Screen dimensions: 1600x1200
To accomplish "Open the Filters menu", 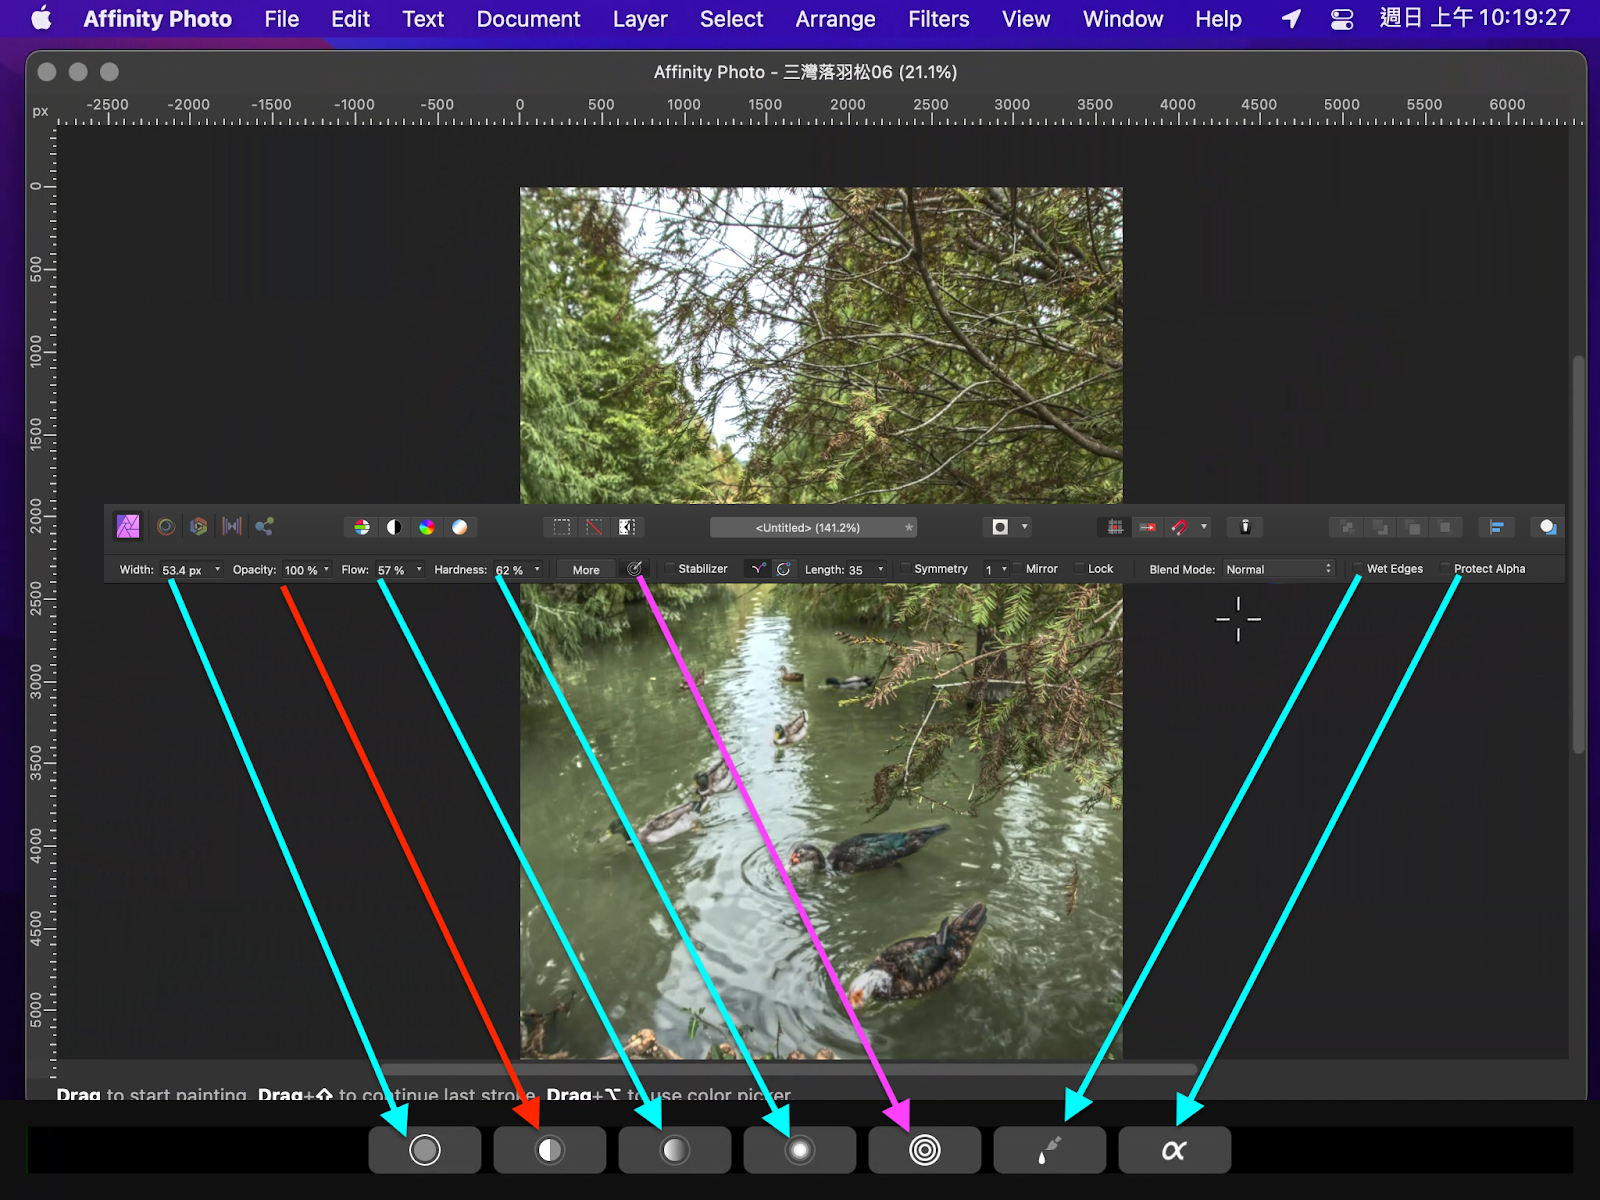I will pyautogui.click(x=939, y=19).
